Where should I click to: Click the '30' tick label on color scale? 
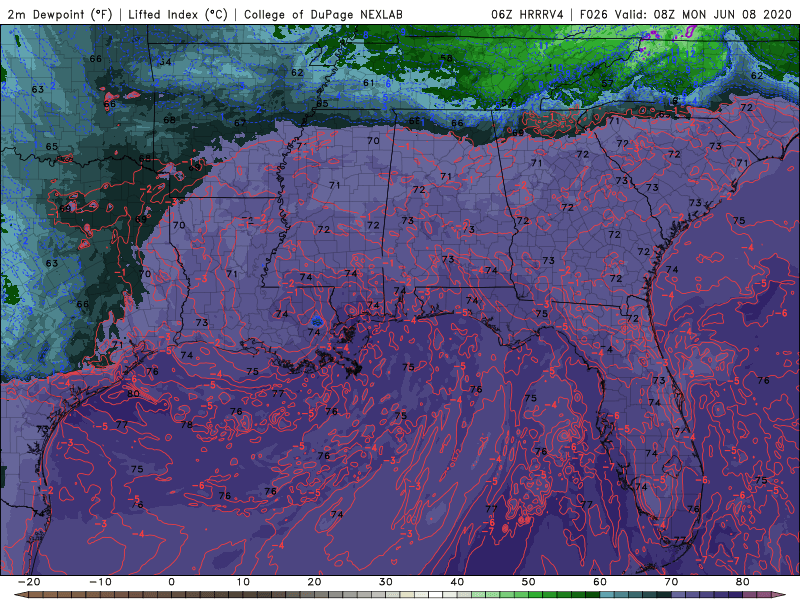click(386, 582)
